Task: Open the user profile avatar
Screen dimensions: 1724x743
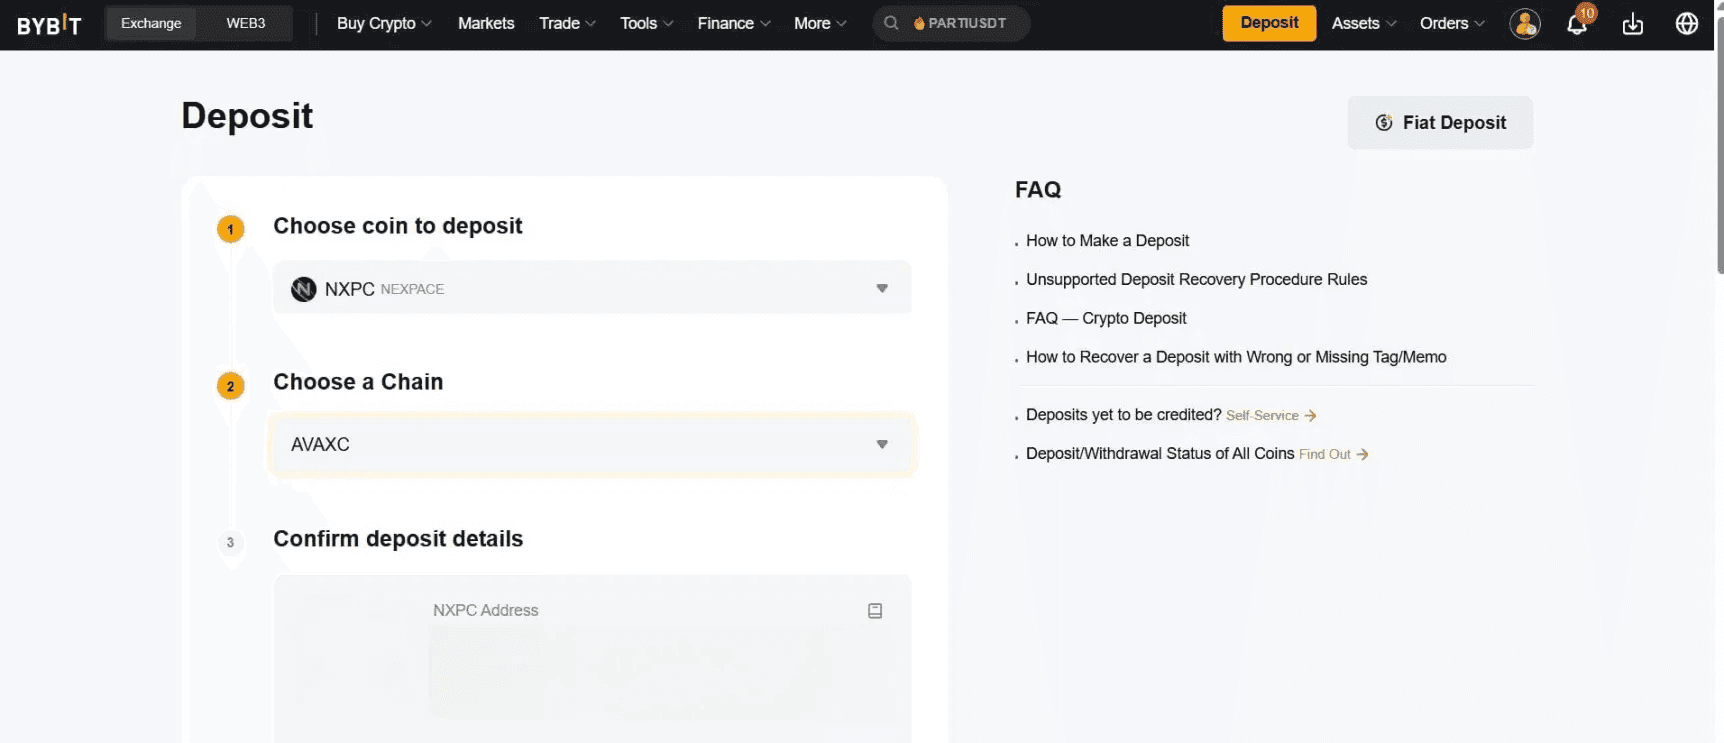Action: 1524,24
